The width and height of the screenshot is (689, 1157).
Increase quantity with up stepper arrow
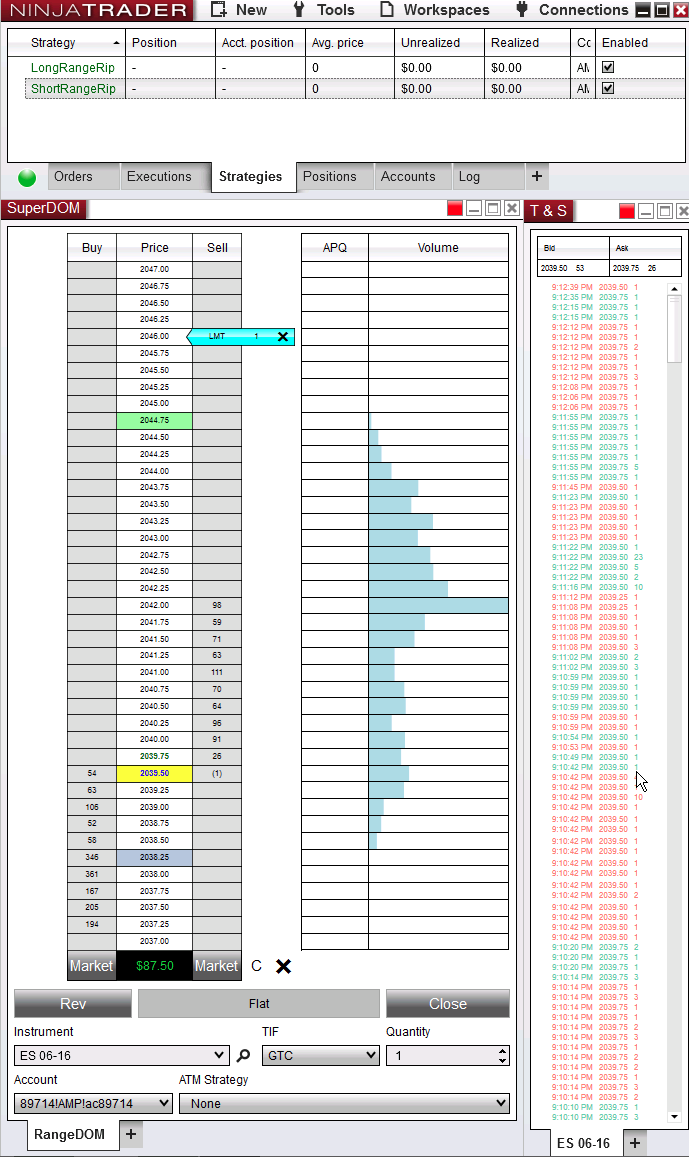click(x=502, y=1051)
